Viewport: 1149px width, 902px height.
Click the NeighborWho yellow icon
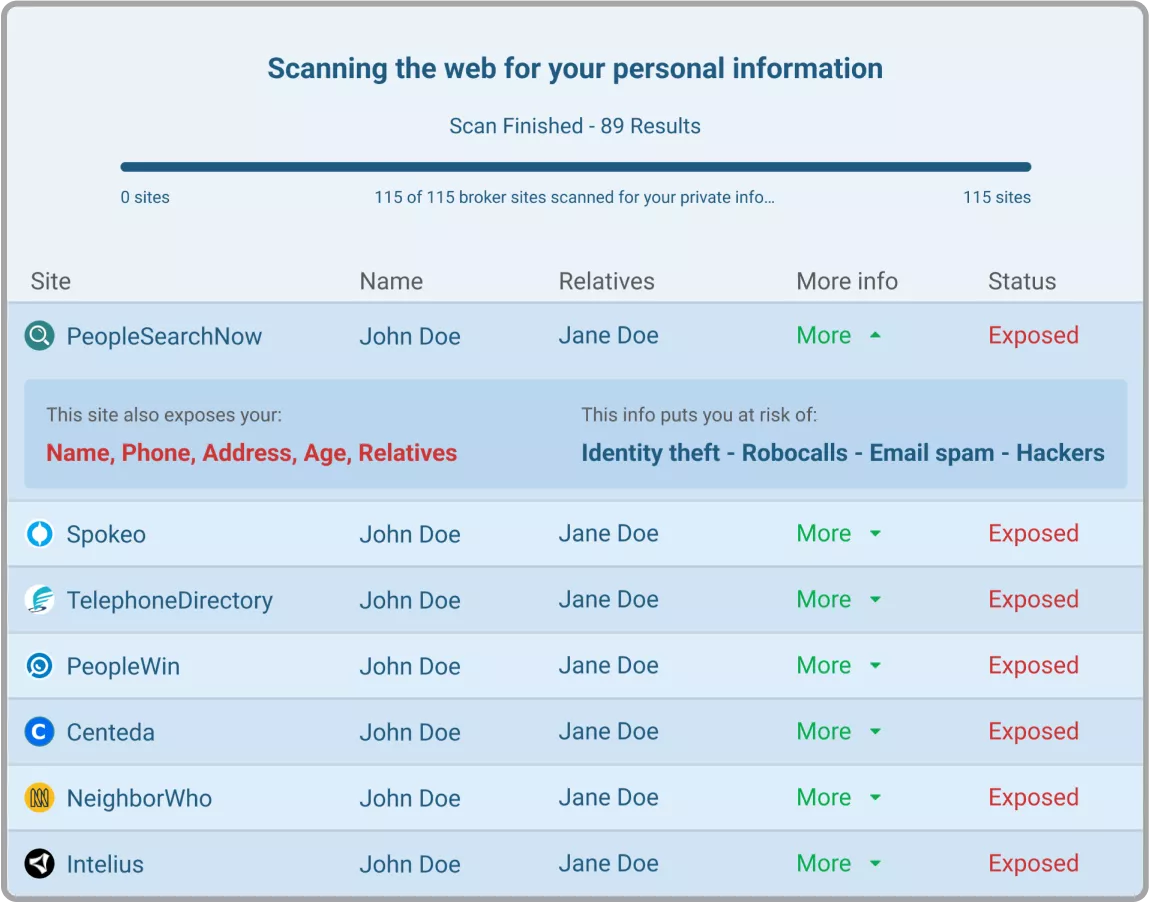point(39,798)
